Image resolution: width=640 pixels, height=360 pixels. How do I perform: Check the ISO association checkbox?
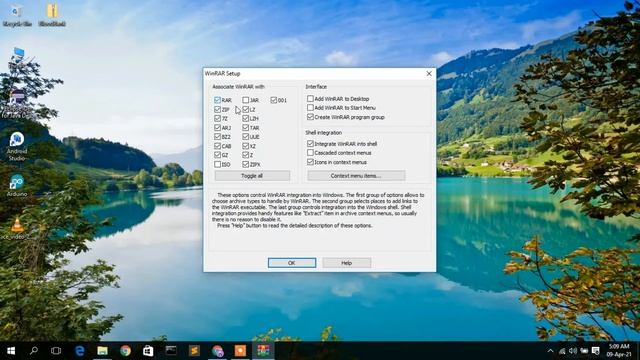tap(218, 164)
